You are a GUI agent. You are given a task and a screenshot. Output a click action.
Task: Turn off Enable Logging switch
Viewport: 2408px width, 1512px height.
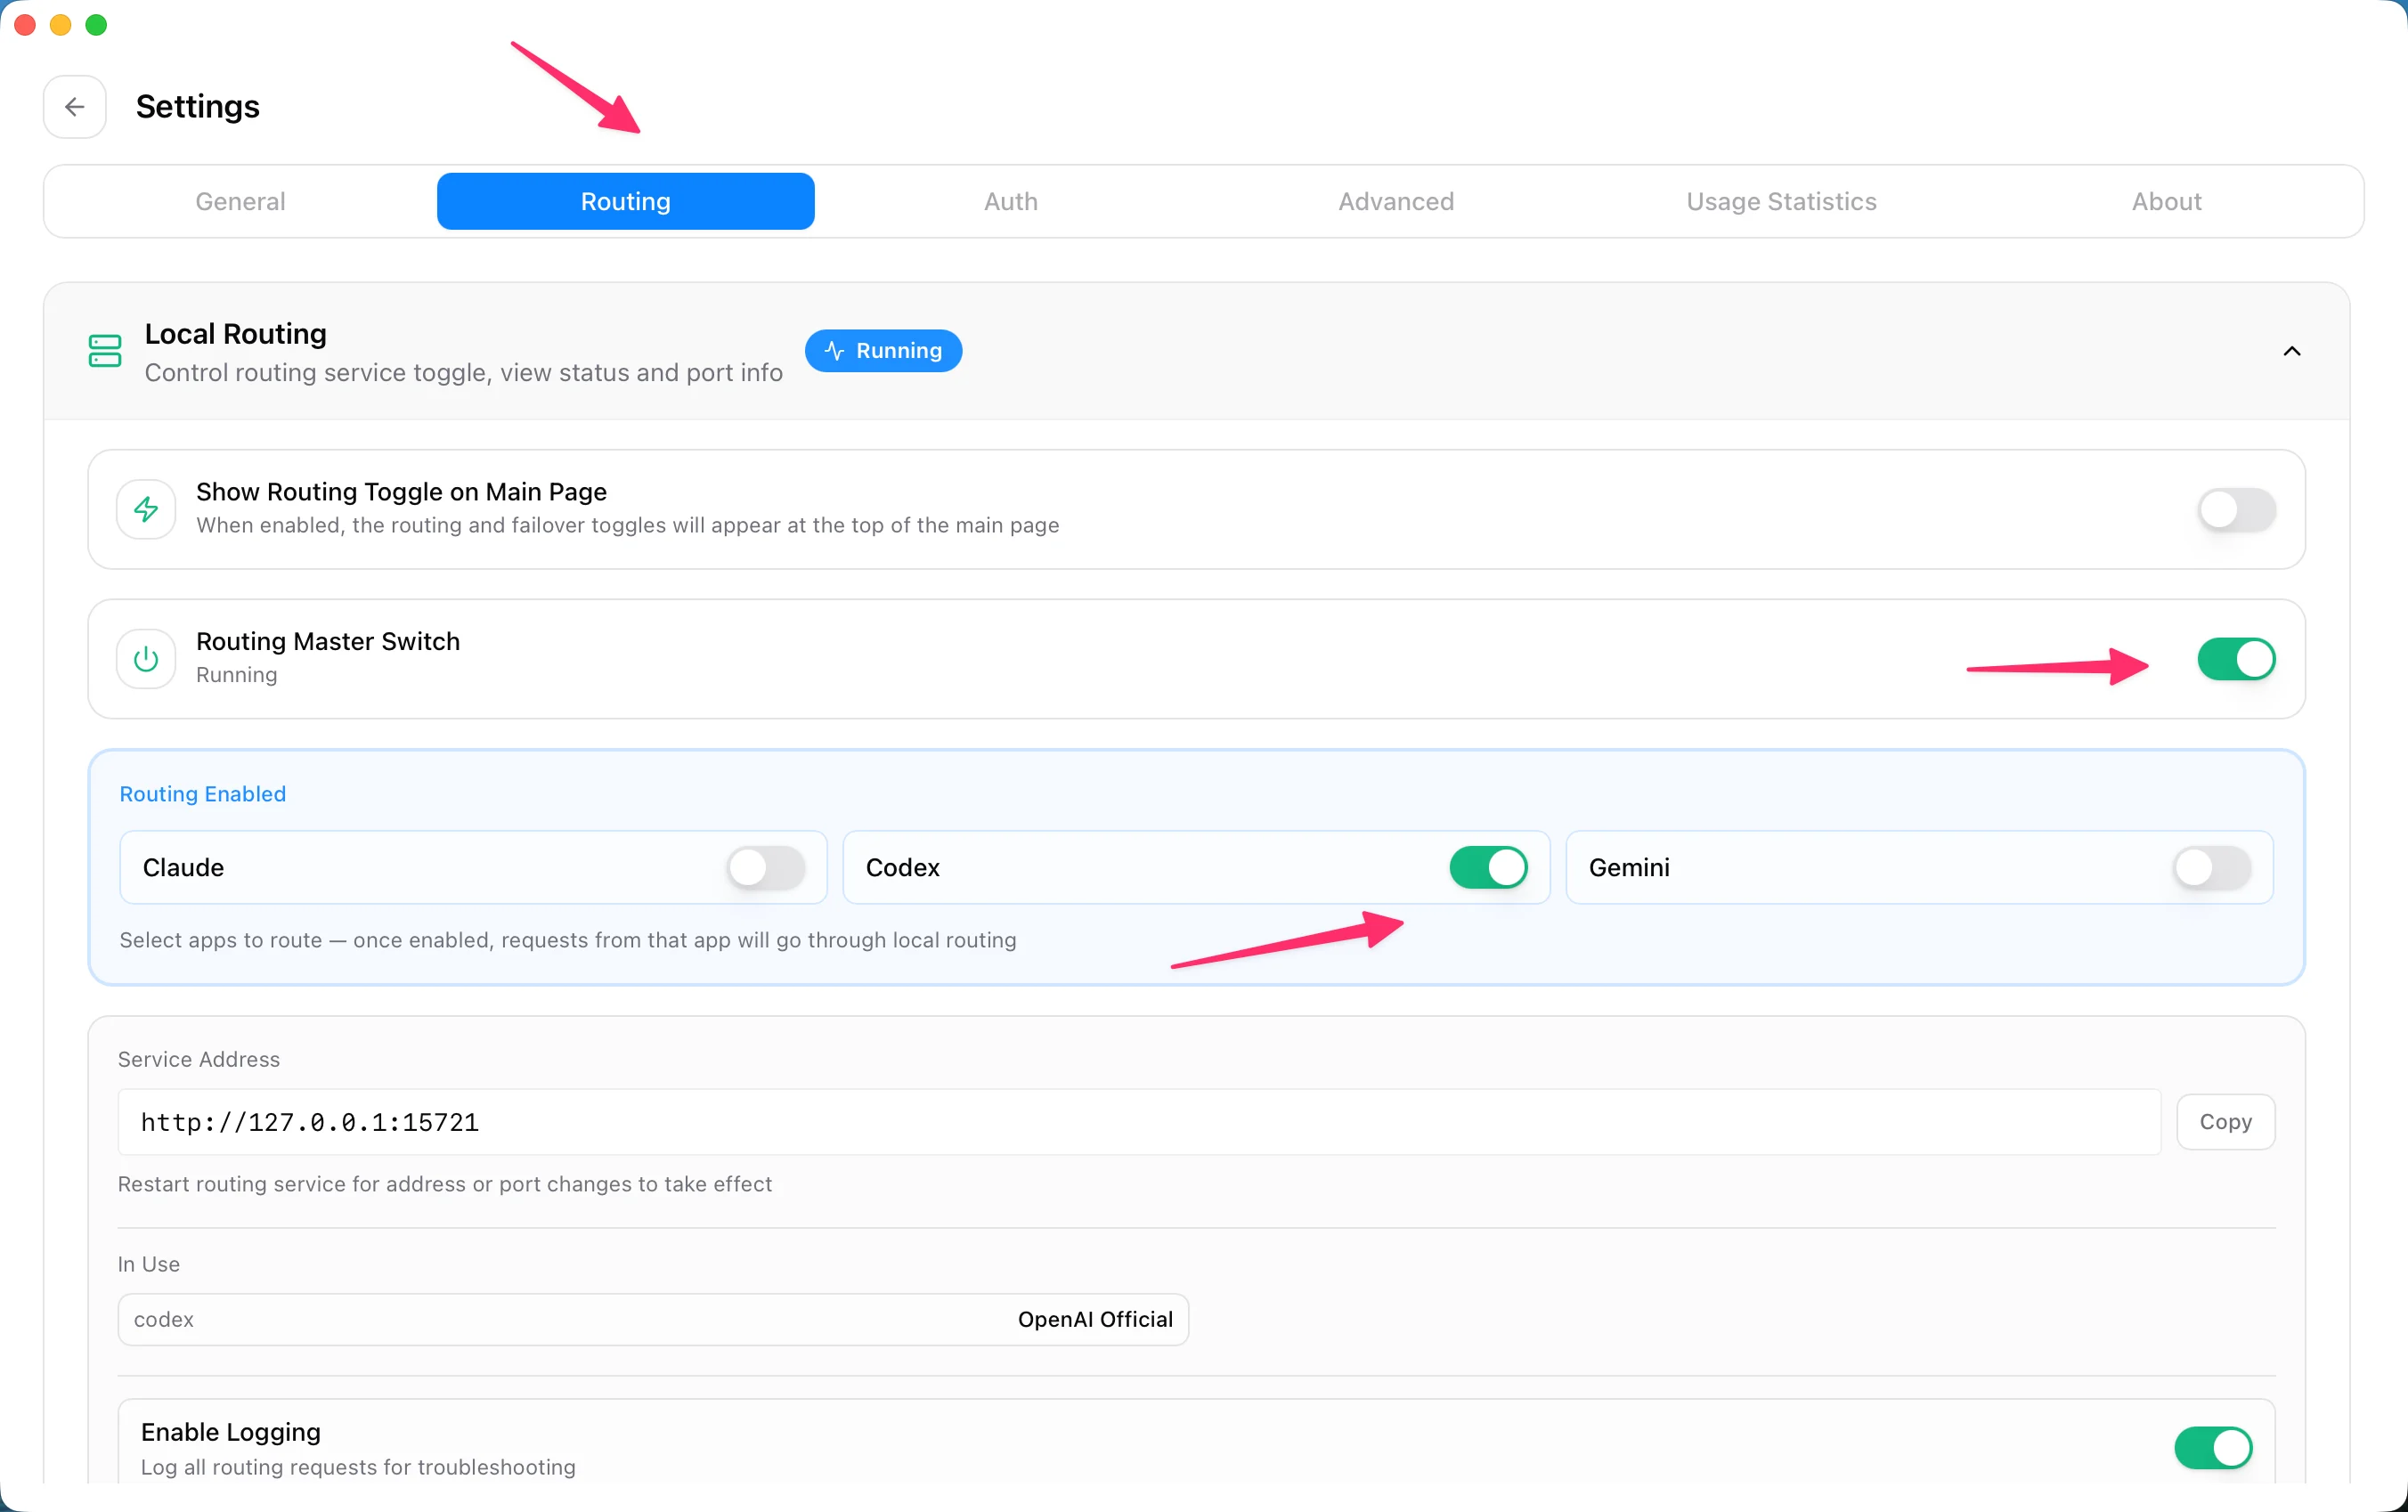[x=2213, y=1447]
